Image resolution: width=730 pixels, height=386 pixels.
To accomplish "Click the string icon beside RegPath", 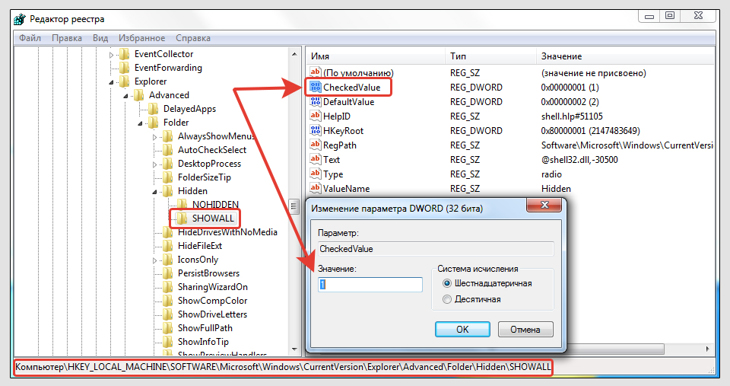I will (x=316, y=145).
